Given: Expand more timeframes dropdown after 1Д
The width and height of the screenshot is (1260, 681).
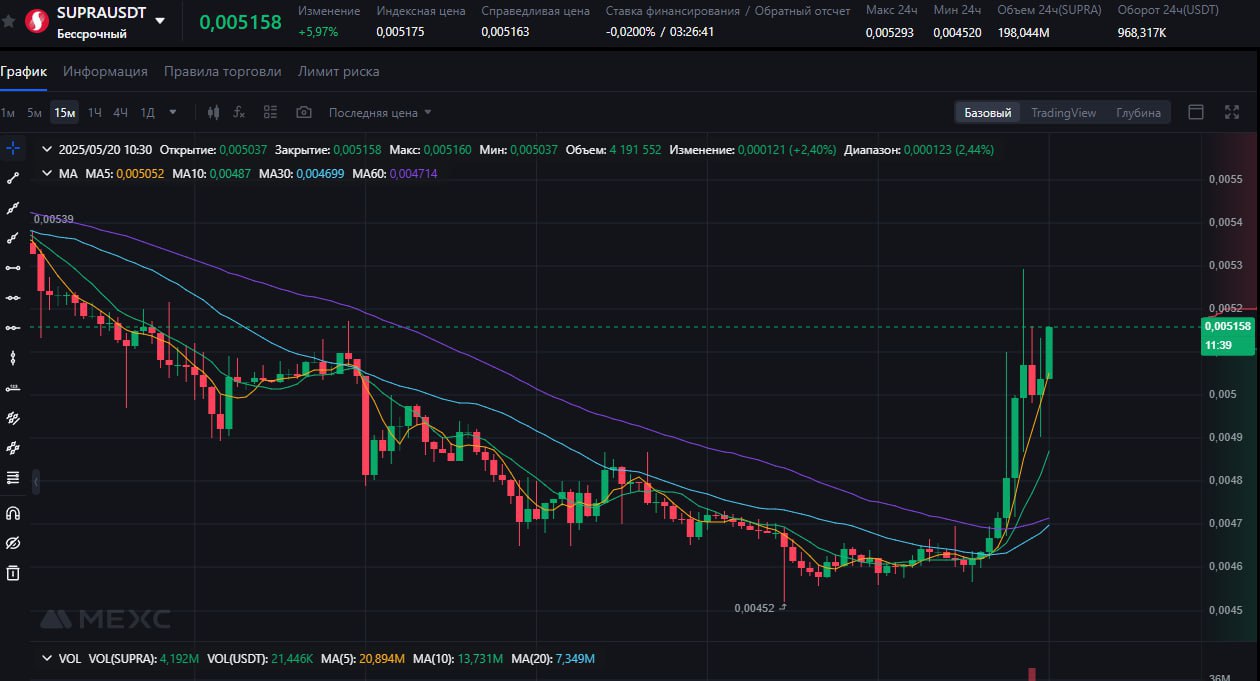Looking at the screenshot, I should click(x=173, y=112).
